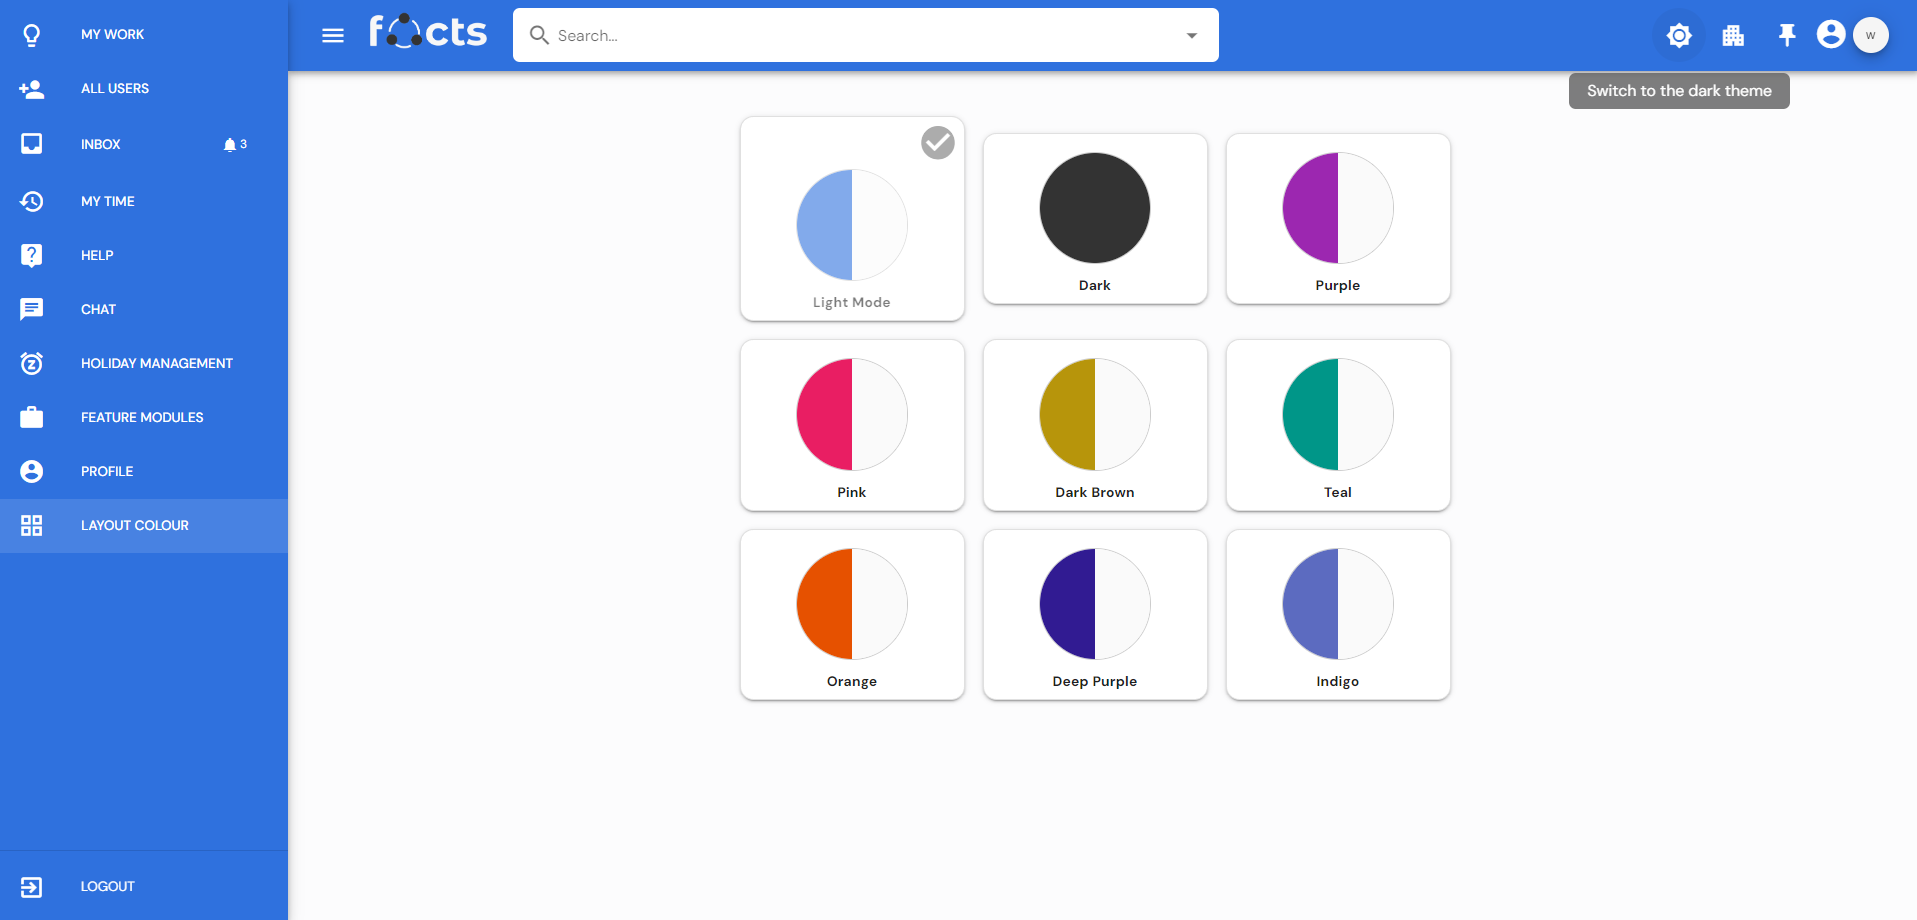The image size is (1917, 920).
Task: Open the user account avatar icon
Action: pyautogui.click(x=1830, y=35)
